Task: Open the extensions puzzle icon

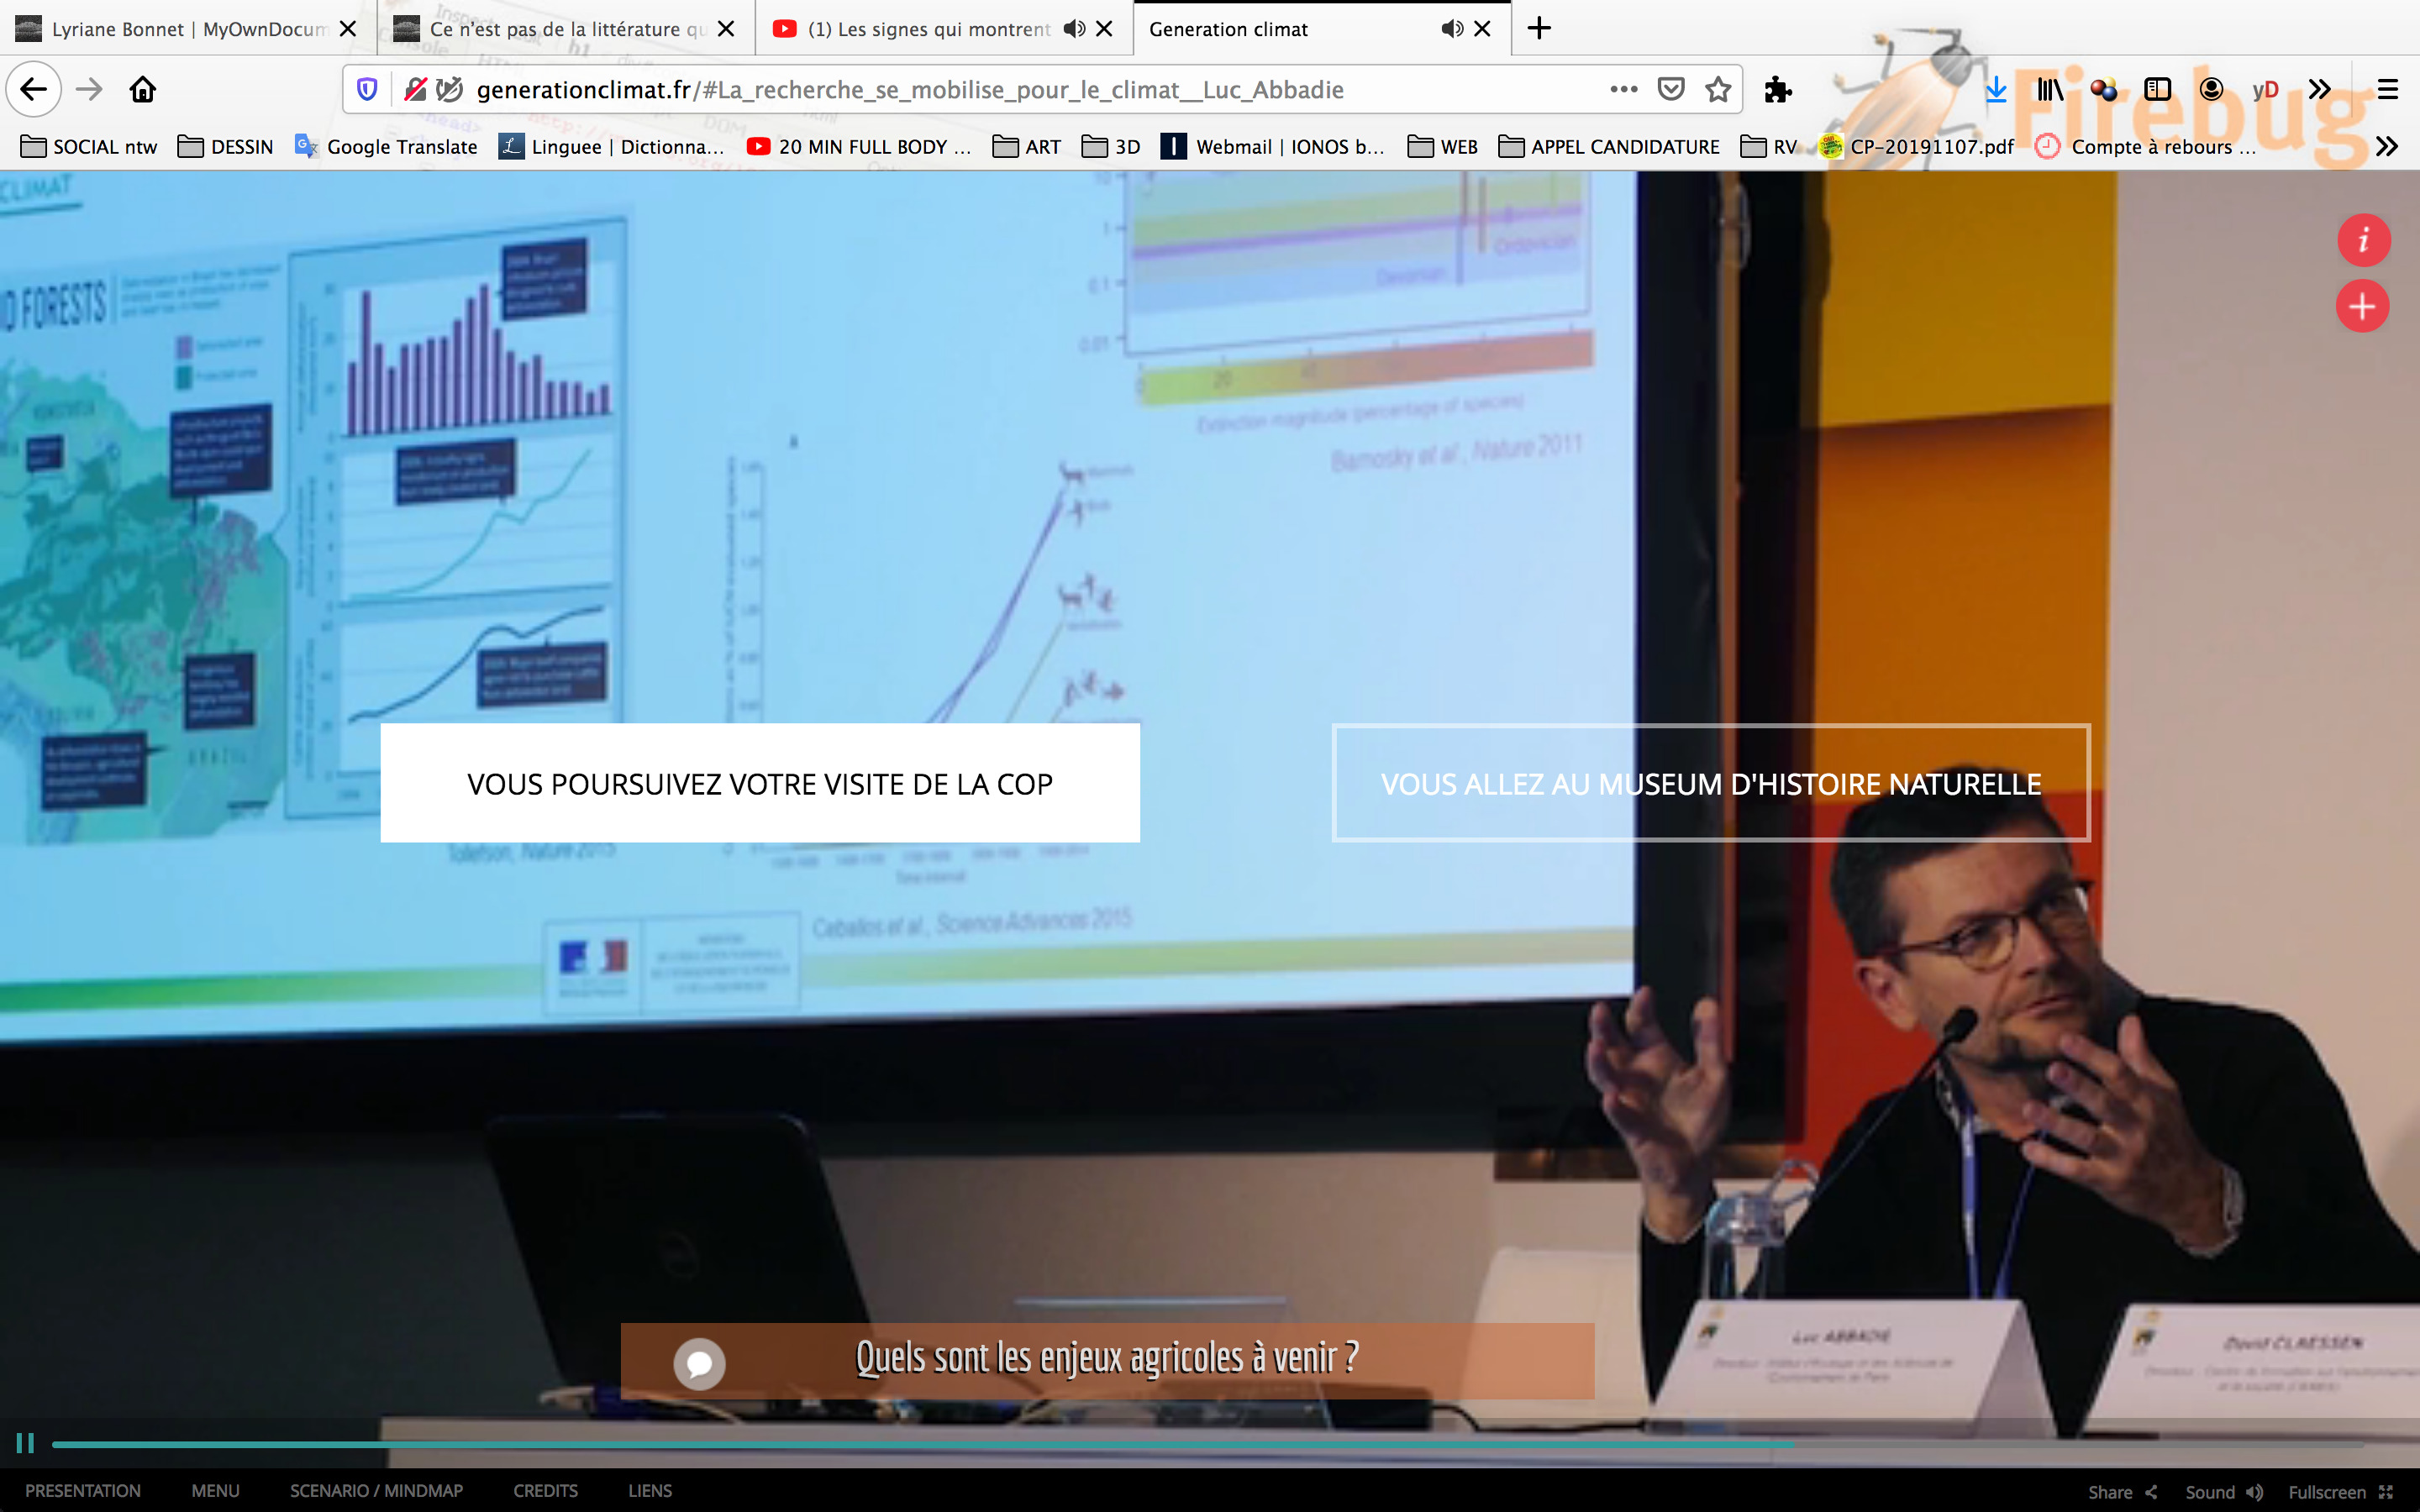Action: [x=1778, y=90]
